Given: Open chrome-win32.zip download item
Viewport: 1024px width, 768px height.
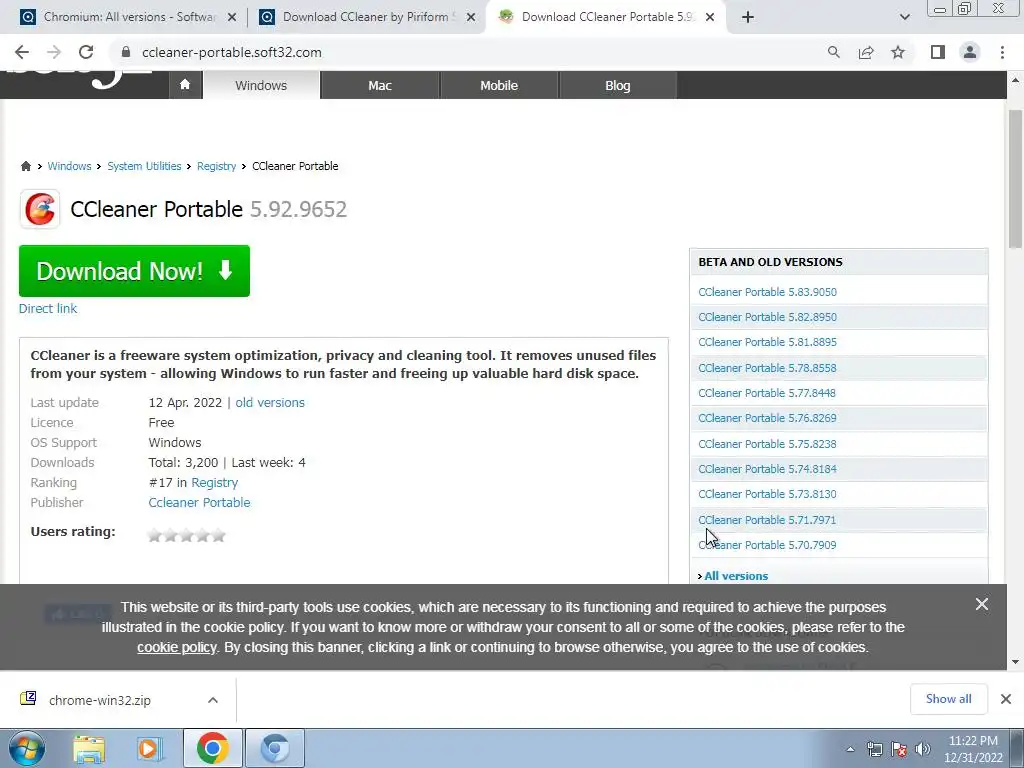Looking at the screenshot, I should pyautogui.click(x=99, y=700).
